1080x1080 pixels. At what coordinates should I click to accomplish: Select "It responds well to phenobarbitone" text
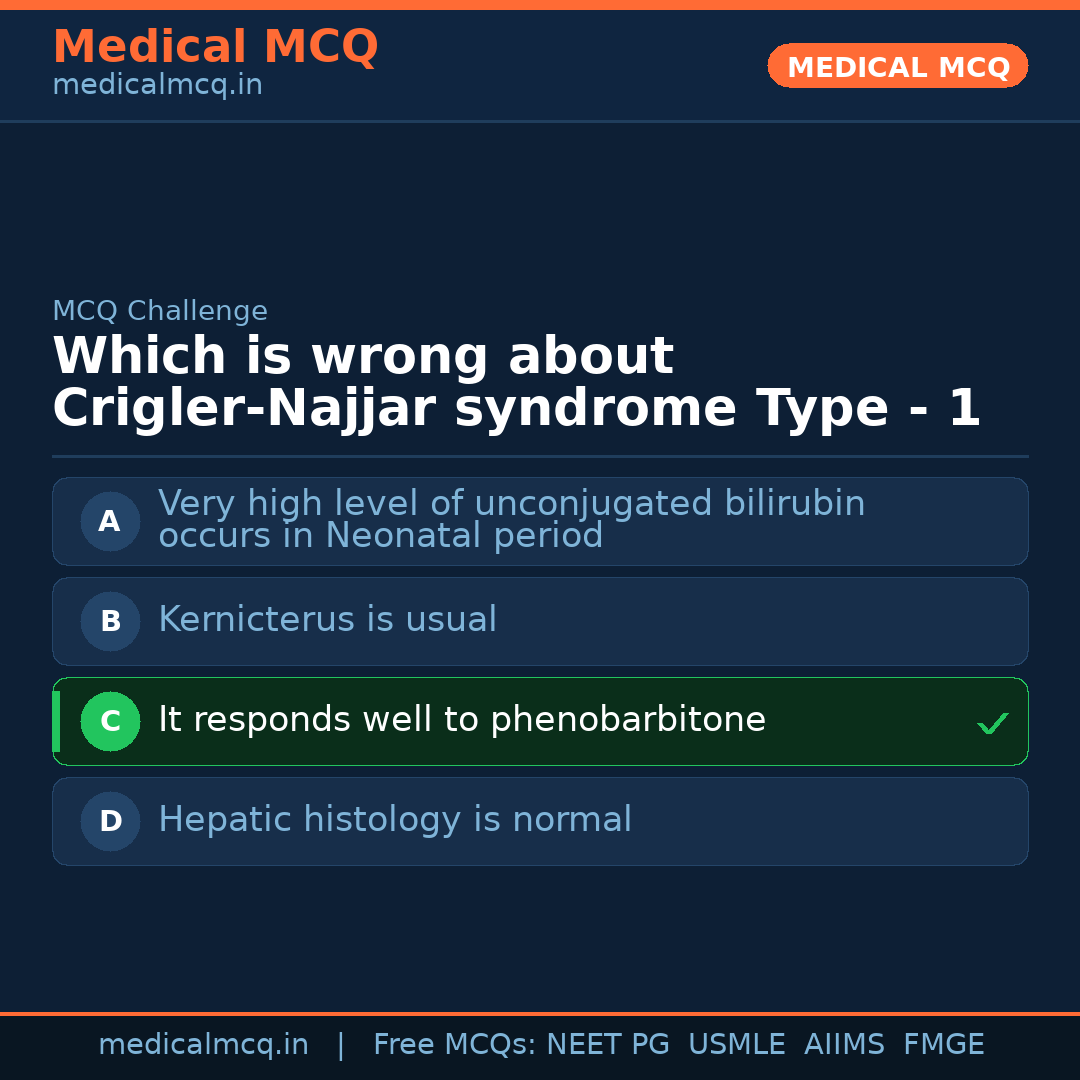(462, 720)
